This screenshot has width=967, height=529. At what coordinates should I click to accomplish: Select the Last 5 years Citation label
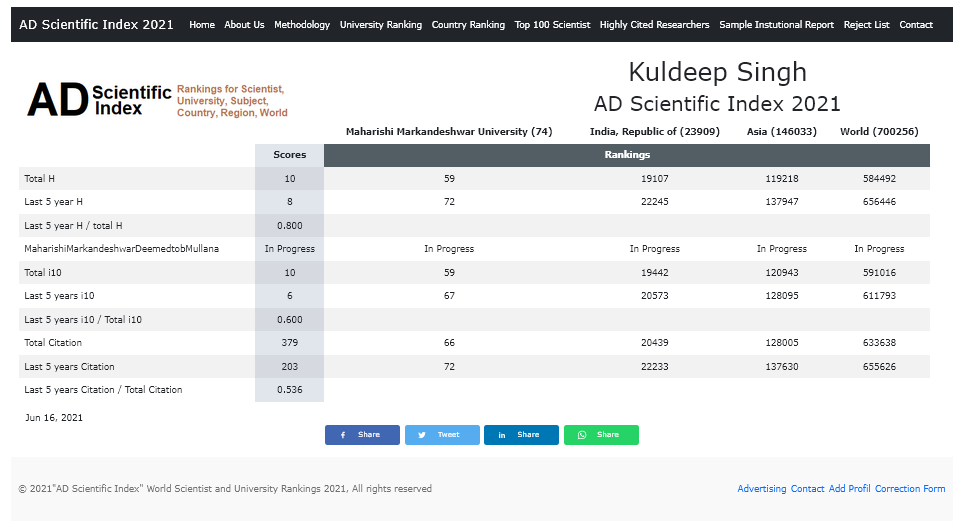point(69,367)
